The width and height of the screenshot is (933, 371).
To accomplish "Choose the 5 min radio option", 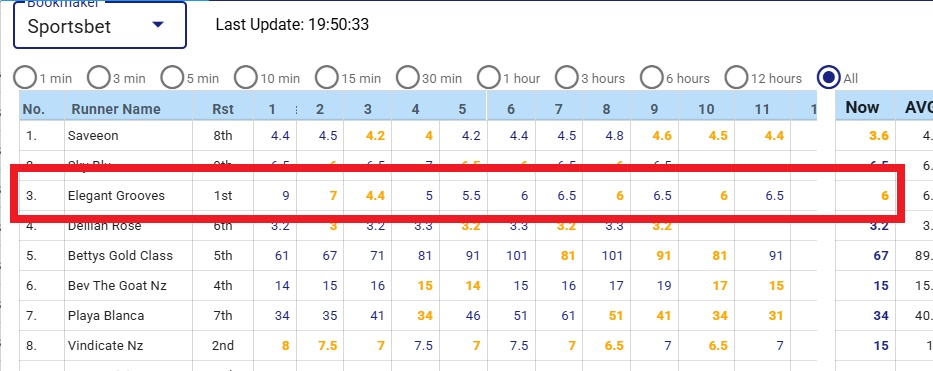I will [172, 77].
